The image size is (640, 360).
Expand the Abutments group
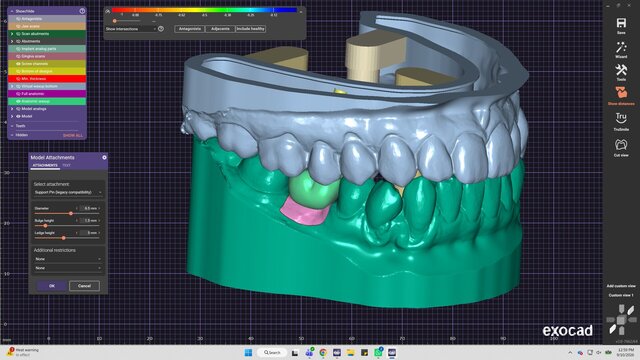coord(12,41)
